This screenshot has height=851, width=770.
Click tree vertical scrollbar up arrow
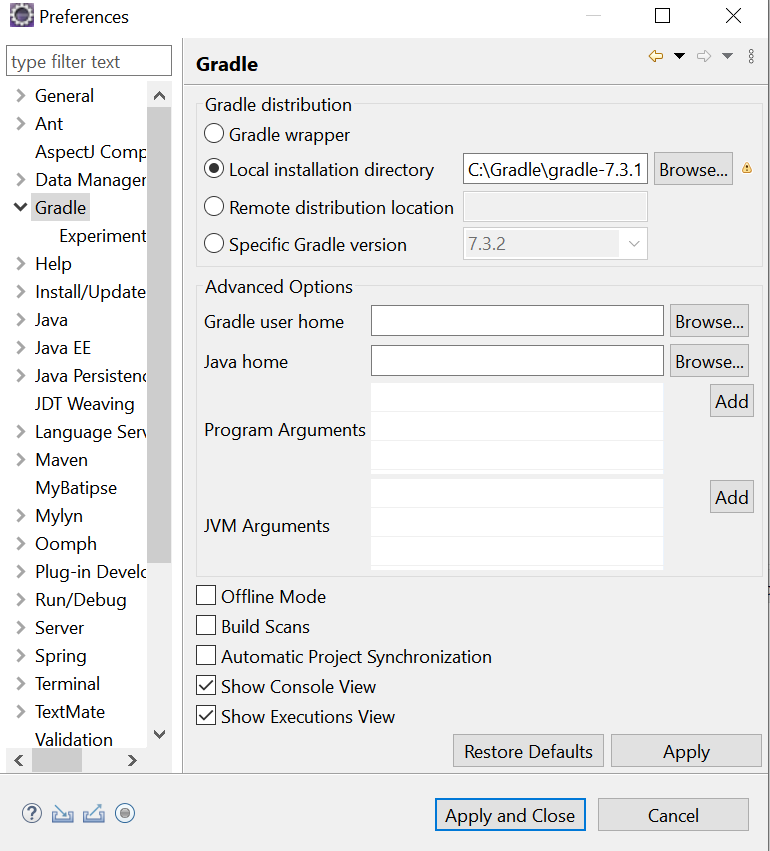click(160, 96)
